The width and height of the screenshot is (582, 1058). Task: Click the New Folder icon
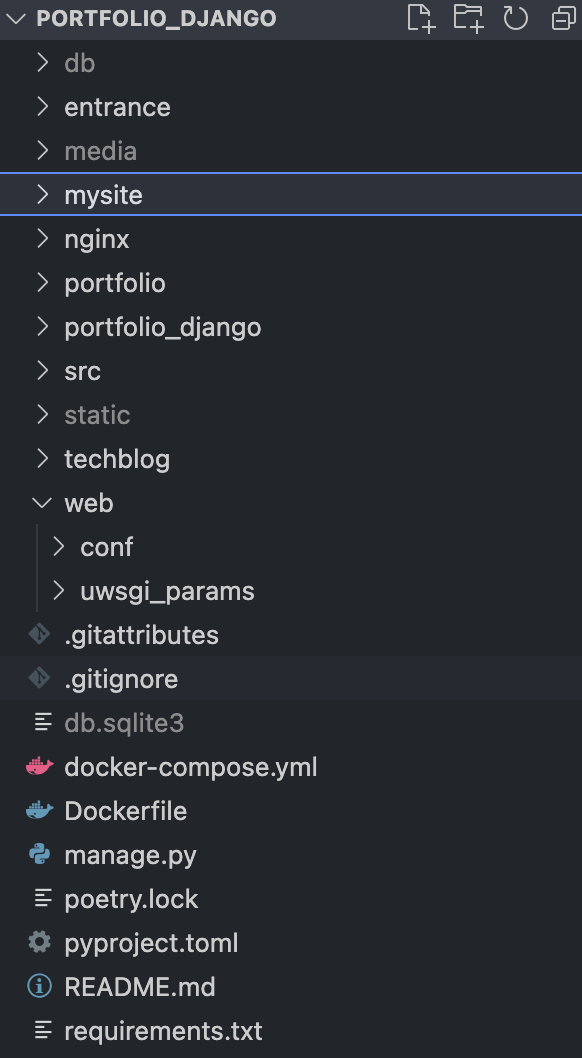[x=468, y=18]
